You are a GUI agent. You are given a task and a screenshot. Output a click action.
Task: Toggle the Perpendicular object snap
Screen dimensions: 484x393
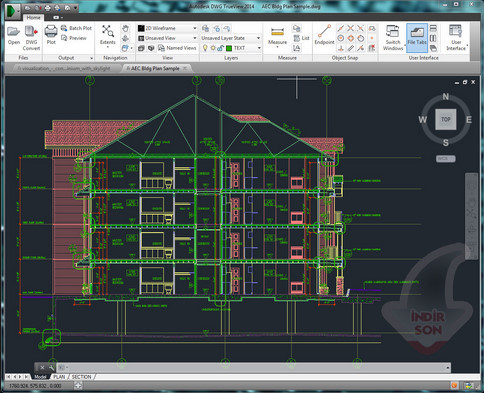click(341, 48)
